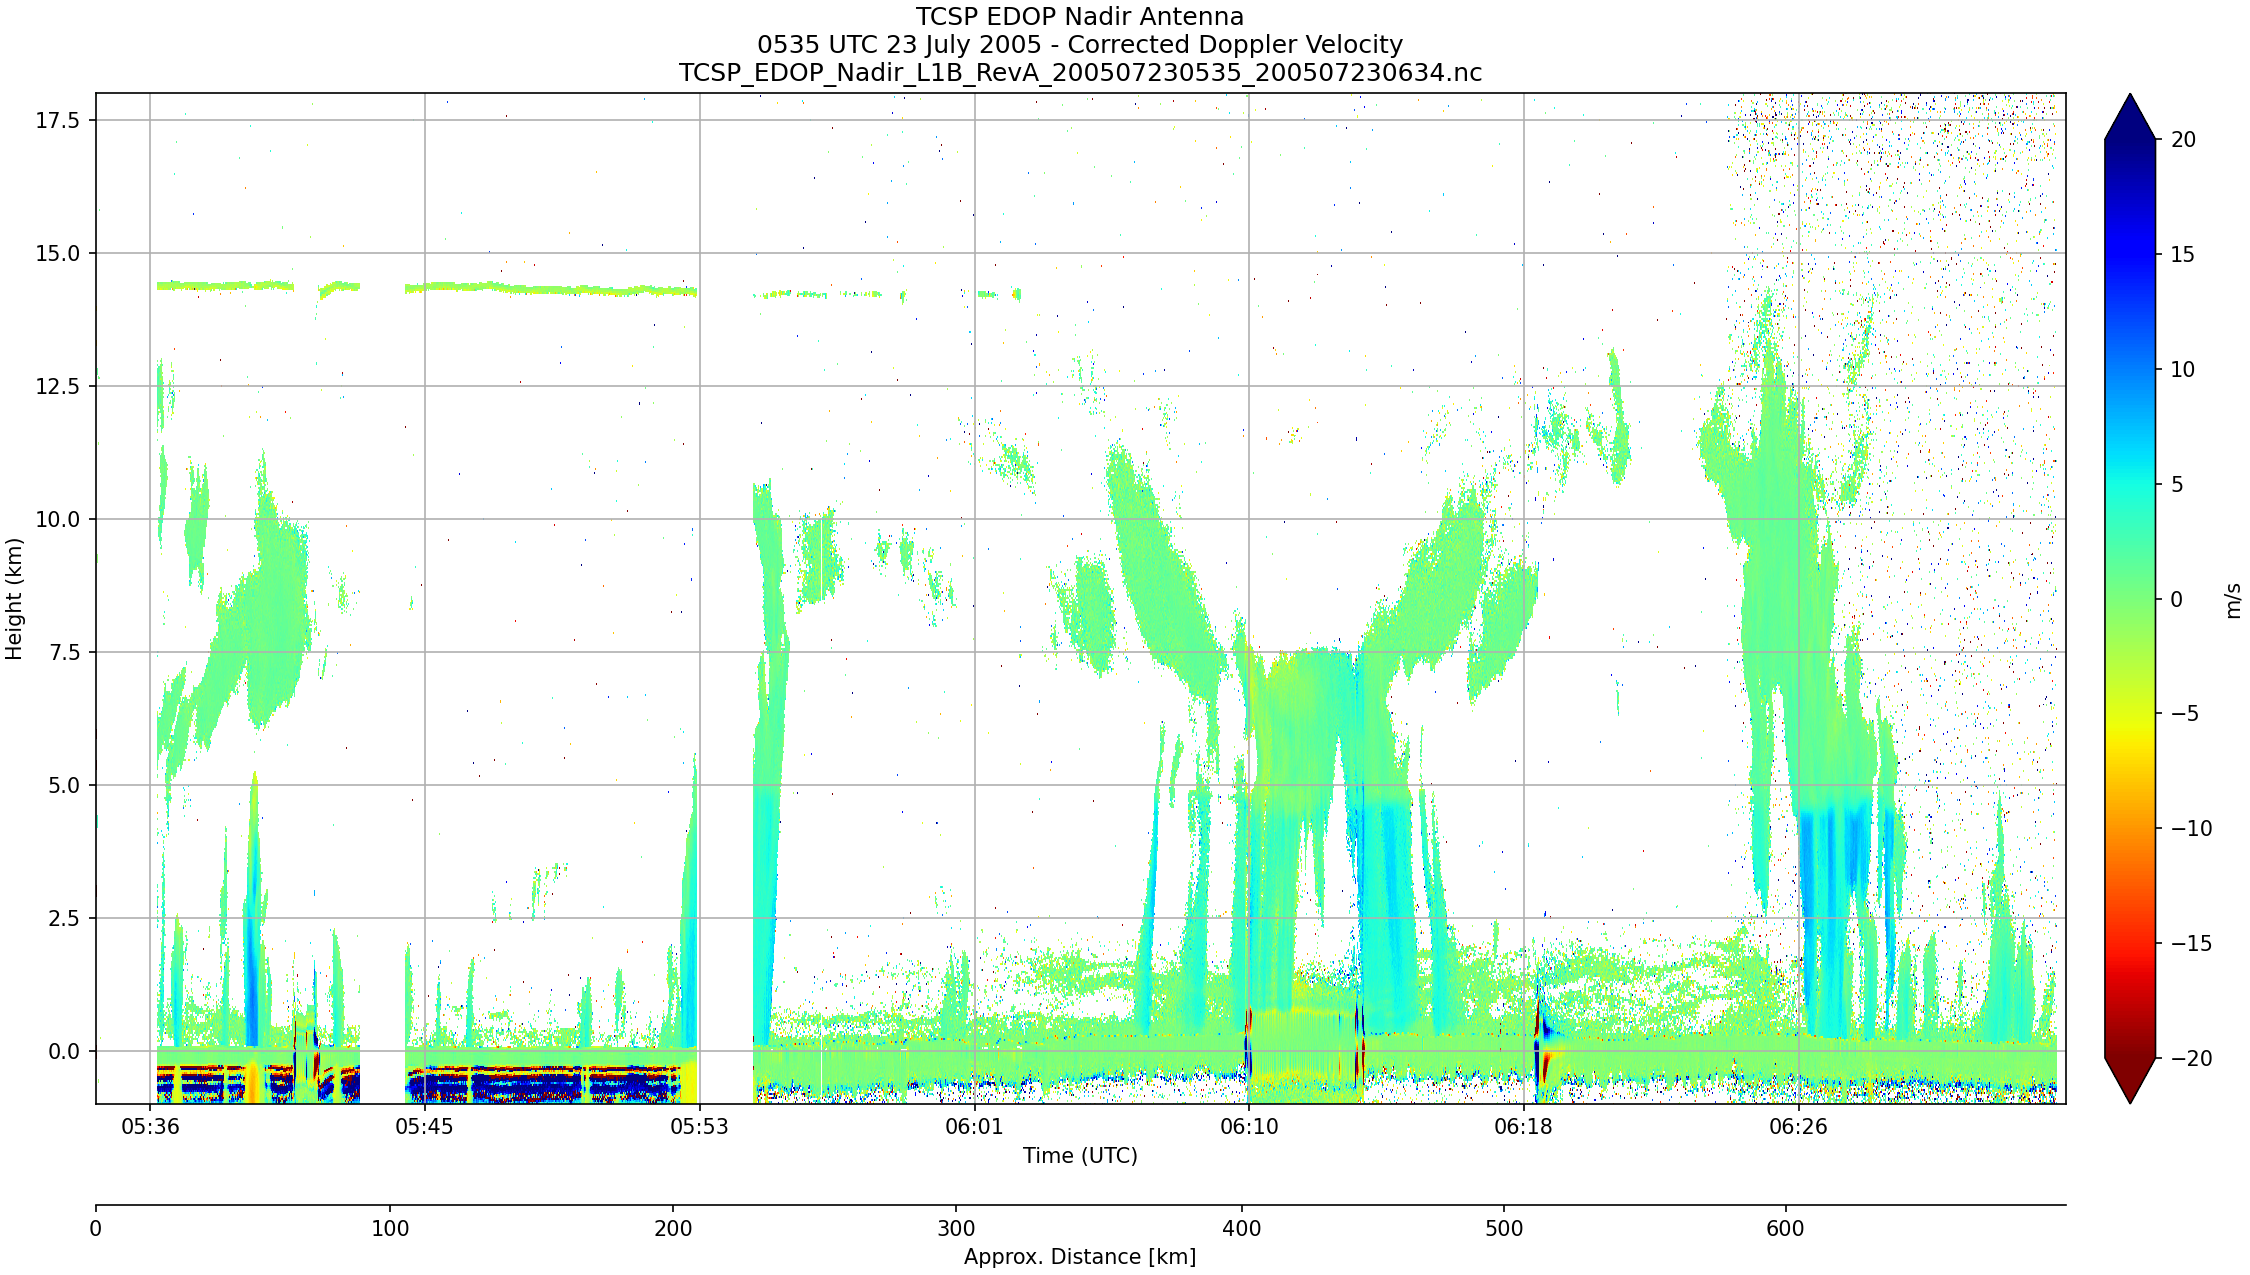
Task: Click the colorbar 'm/s' units label
Action: tap(2234, 601)
